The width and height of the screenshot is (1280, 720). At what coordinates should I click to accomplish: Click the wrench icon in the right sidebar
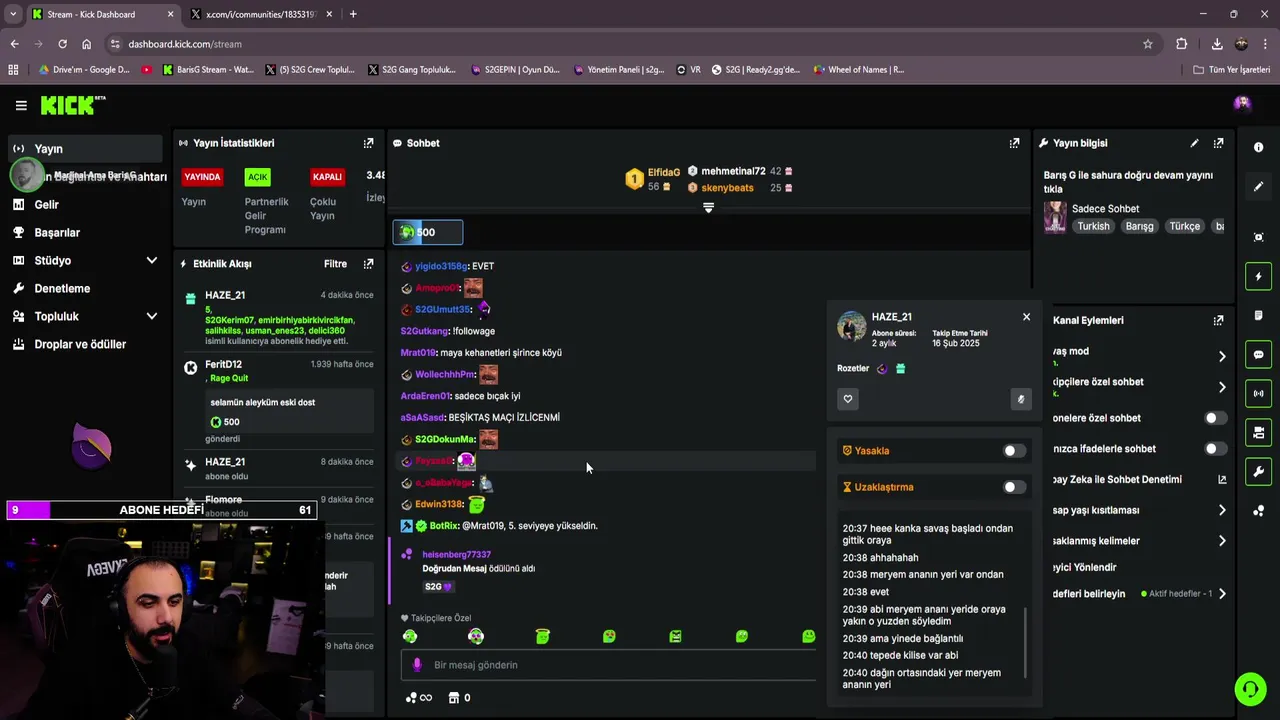coord(1258,471)
